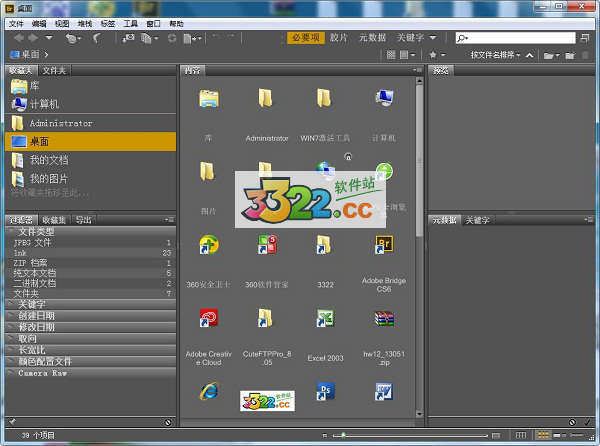Go forward with the forward arrow
The height and width of the screenshot is (446, 600).
(x=33, y=38)
